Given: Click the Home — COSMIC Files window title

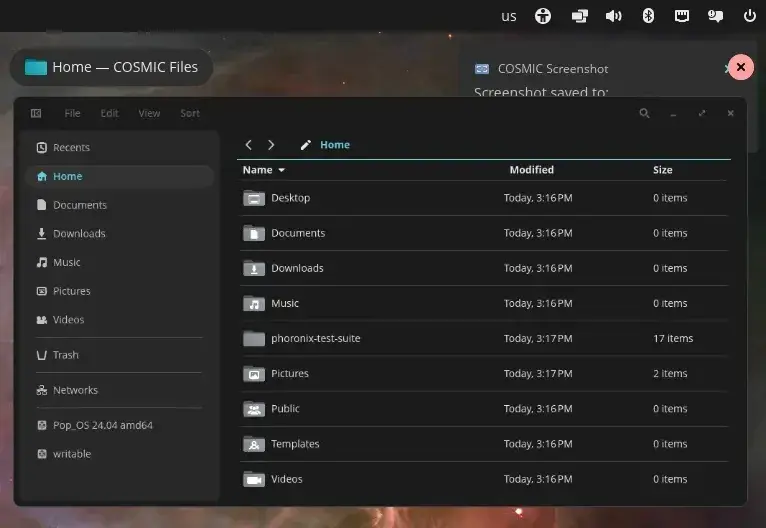Looking at the screenshot, I should [x=111, y=67].
